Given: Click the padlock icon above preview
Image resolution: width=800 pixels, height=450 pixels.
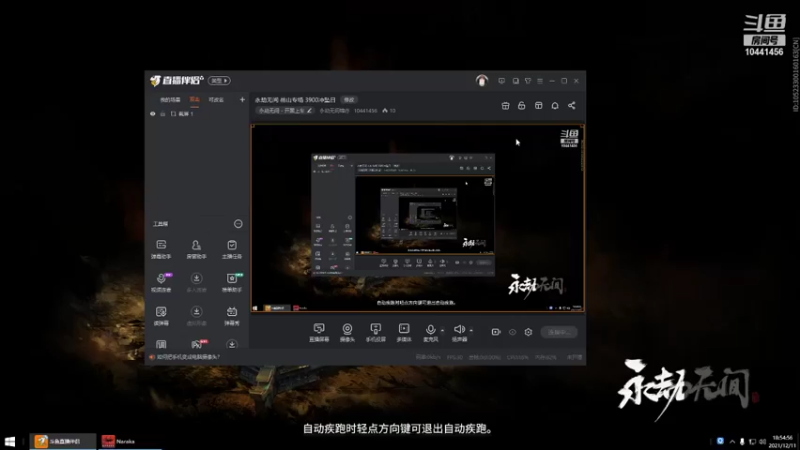Looking at the screenshot, I should [x=521, y=106].
